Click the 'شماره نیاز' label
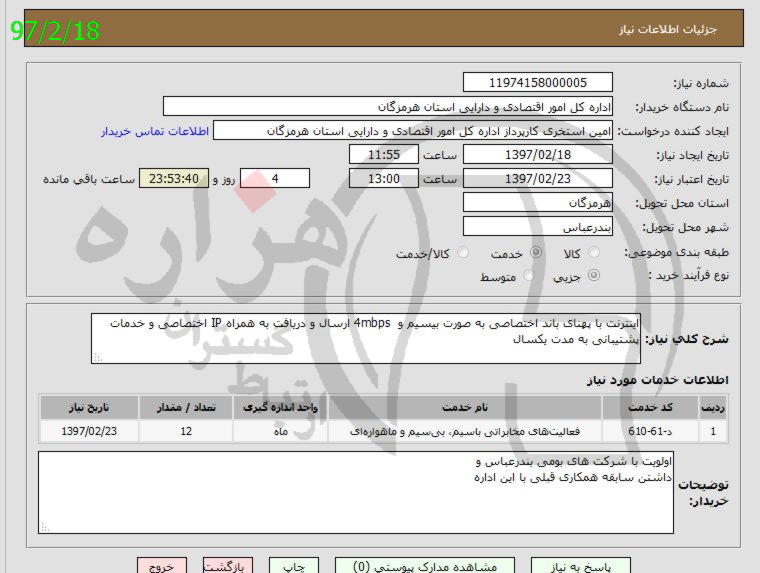This screenshot has height=573, width=760. point(701,83)
